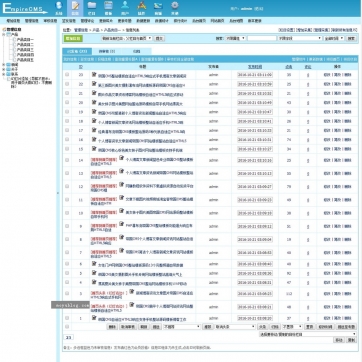
Task: Click the document icon in row ID 1
Action: coord(94,318)
